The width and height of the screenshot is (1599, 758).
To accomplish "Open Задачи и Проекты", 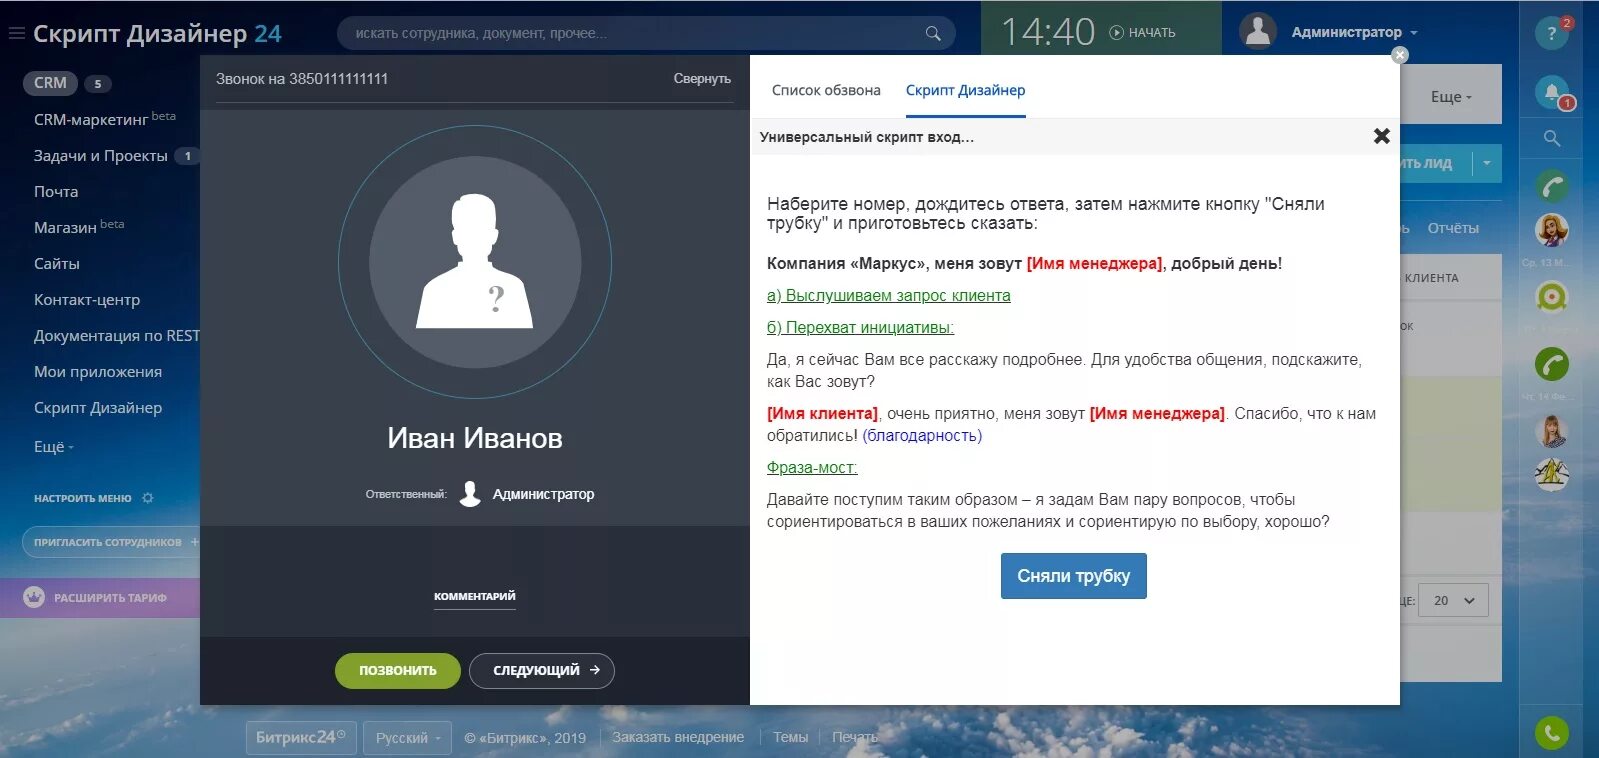I will pyautogui.click(x=101, y=156).
